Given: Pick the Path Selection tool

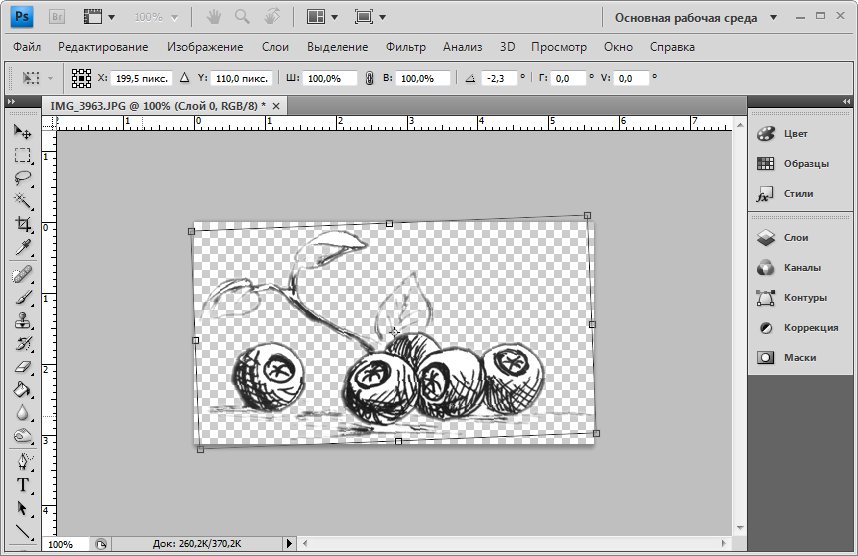Looking at the screenshot, I should tap(22, 508).
